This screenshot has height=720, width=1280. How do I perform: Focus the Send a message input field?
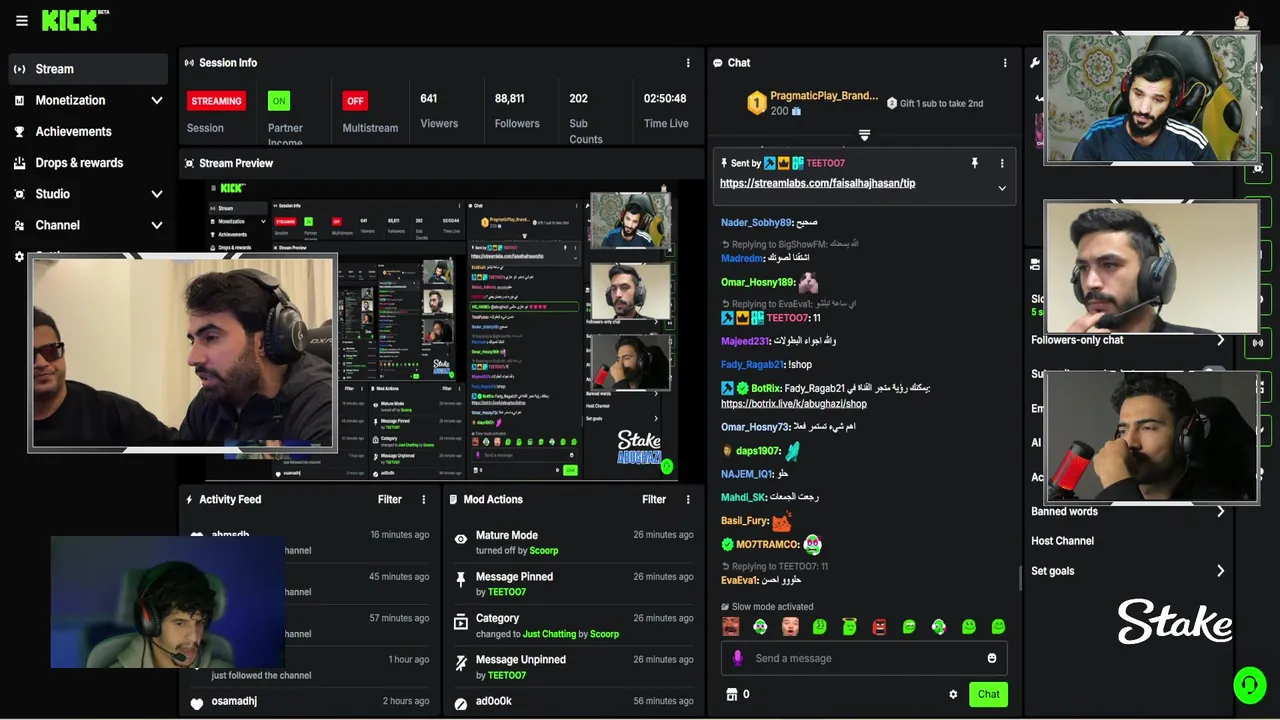point(864,658)
